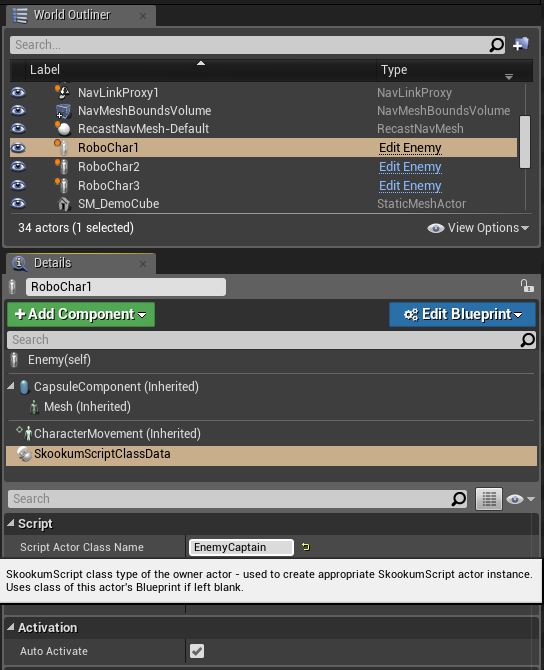Collapse the Script section
The height and width of the screenshot is (670, 544).
[11, 523]
